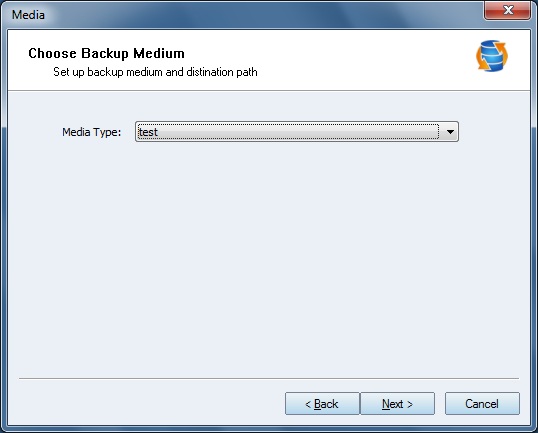
Task: Click the 'Media Type:' label
Action: (92, 132)
